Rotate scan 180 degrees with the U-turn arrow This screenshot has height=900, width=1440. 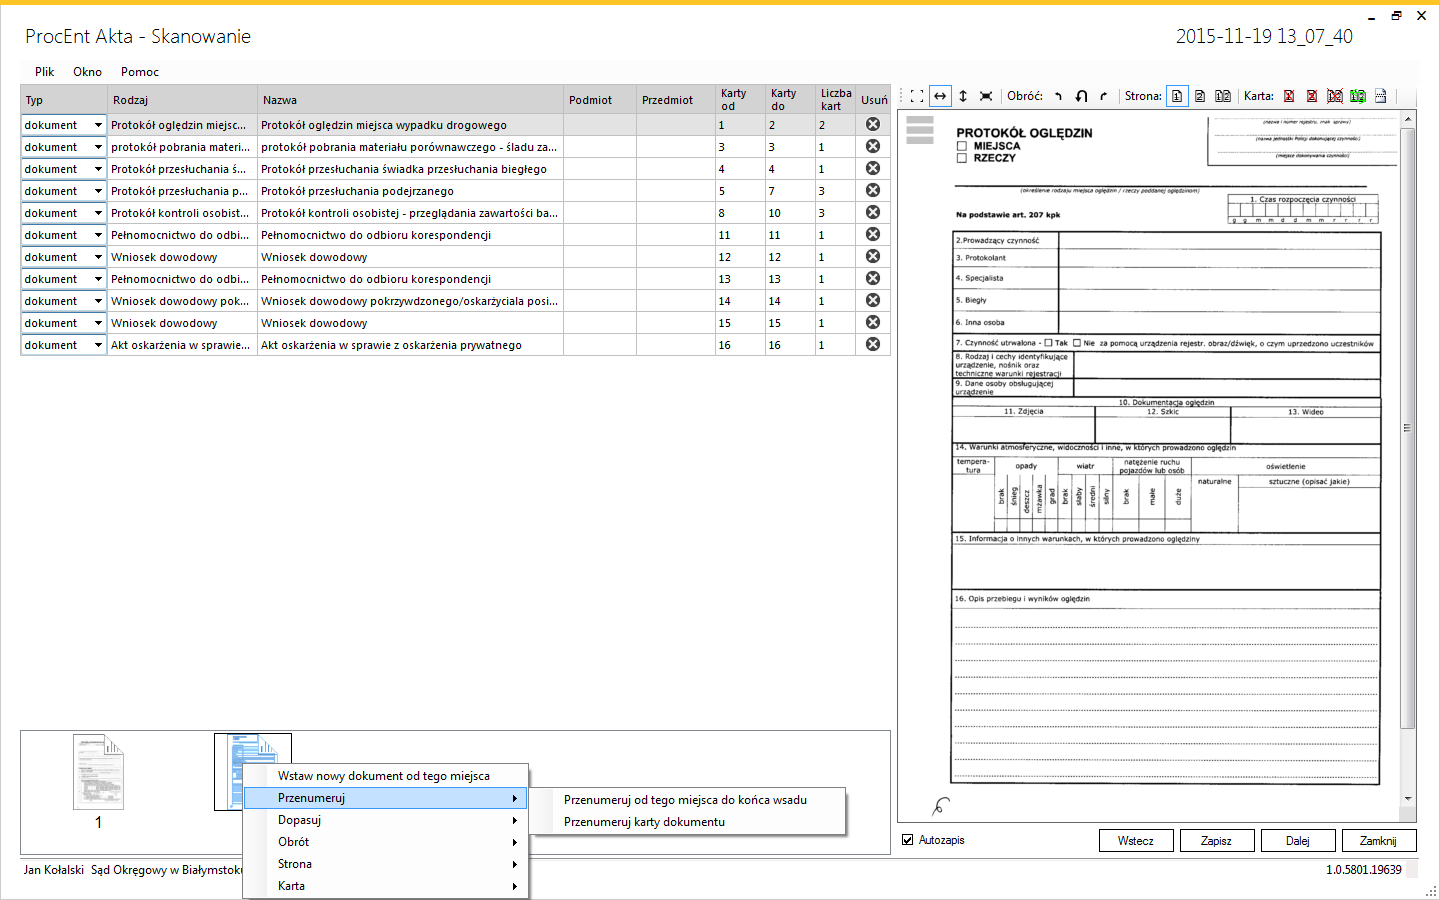pyautogui.click(x=1081, y=96)
